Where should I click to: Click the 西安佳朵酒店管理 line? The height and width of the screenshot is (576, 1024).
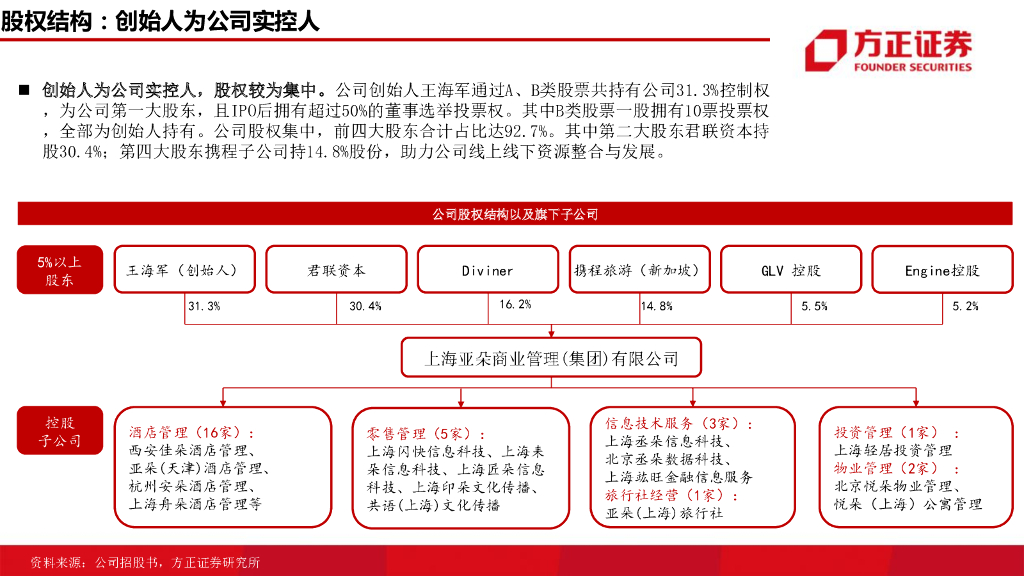(x=191, y=451)
